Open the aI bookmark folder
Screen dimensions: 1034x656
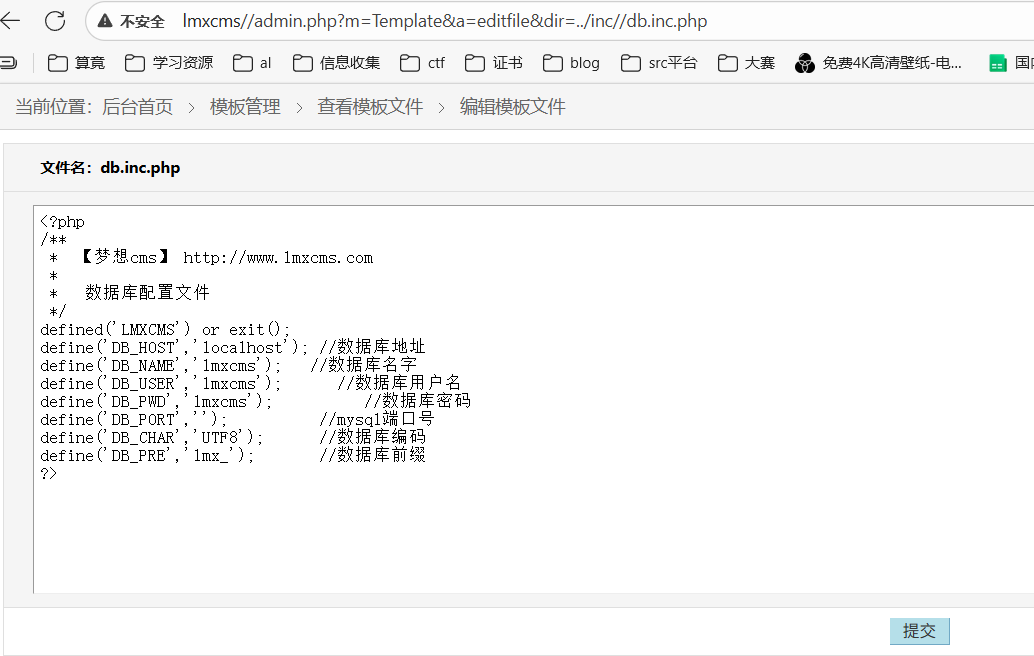coord(252,63)
